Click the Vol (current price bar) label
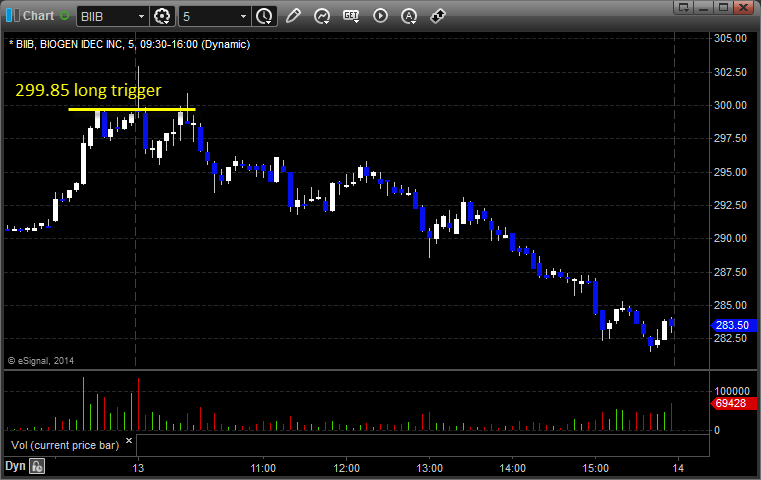761x480 pixels. (65, 445)
